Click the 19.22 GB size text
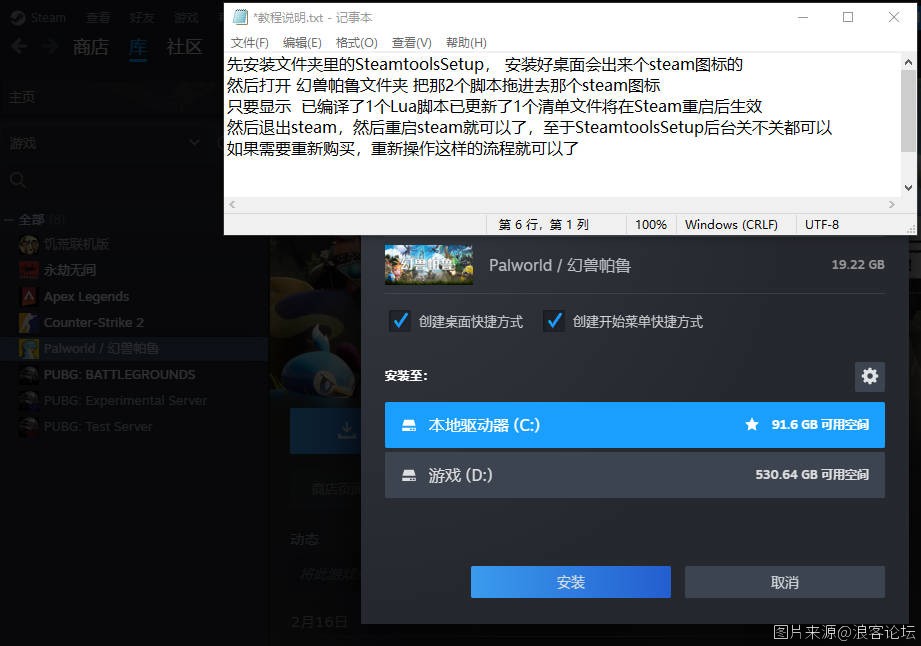921x646 pixels. [x=858, y=264]
